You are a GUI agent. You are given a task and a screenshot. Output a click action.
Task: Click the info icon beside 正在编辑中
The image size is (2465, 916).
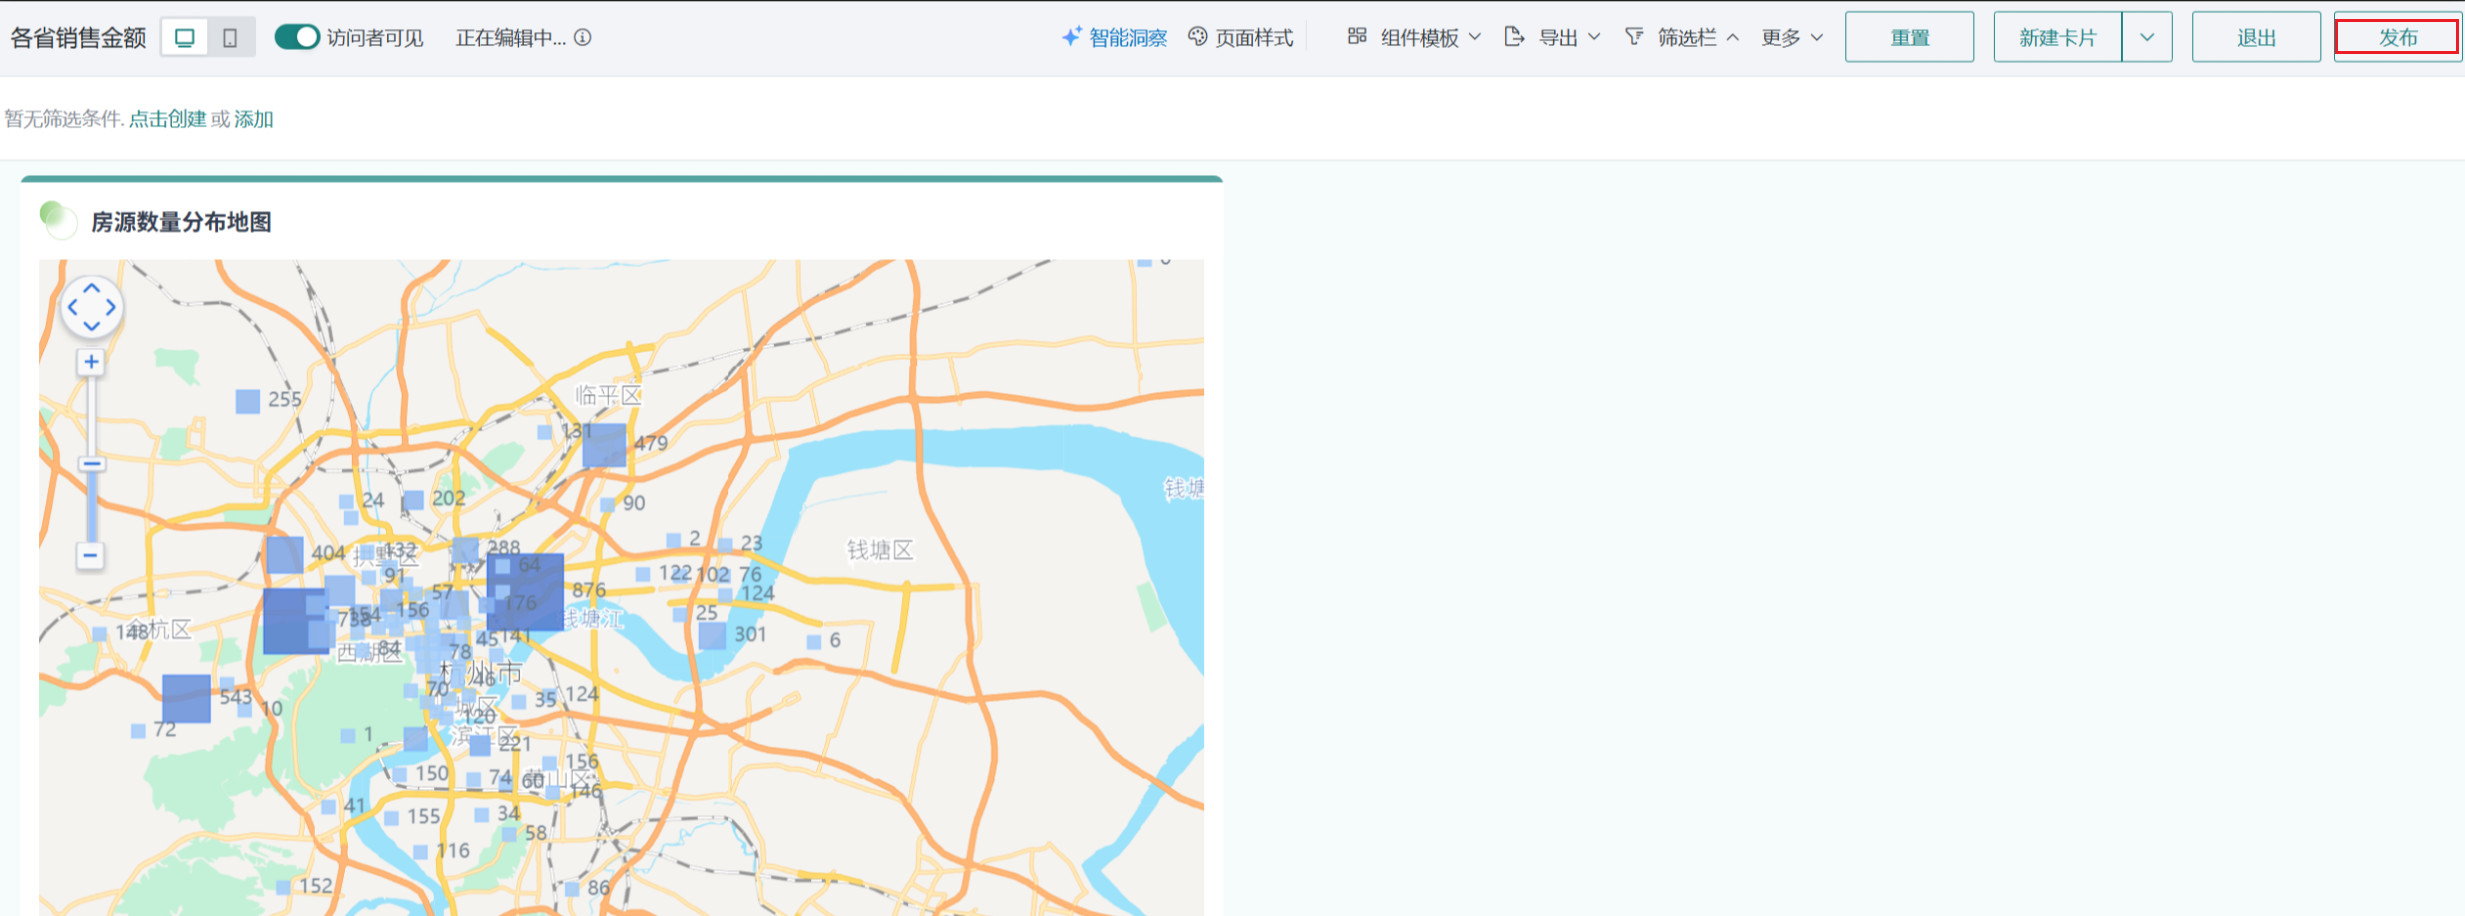pos(583,38)
